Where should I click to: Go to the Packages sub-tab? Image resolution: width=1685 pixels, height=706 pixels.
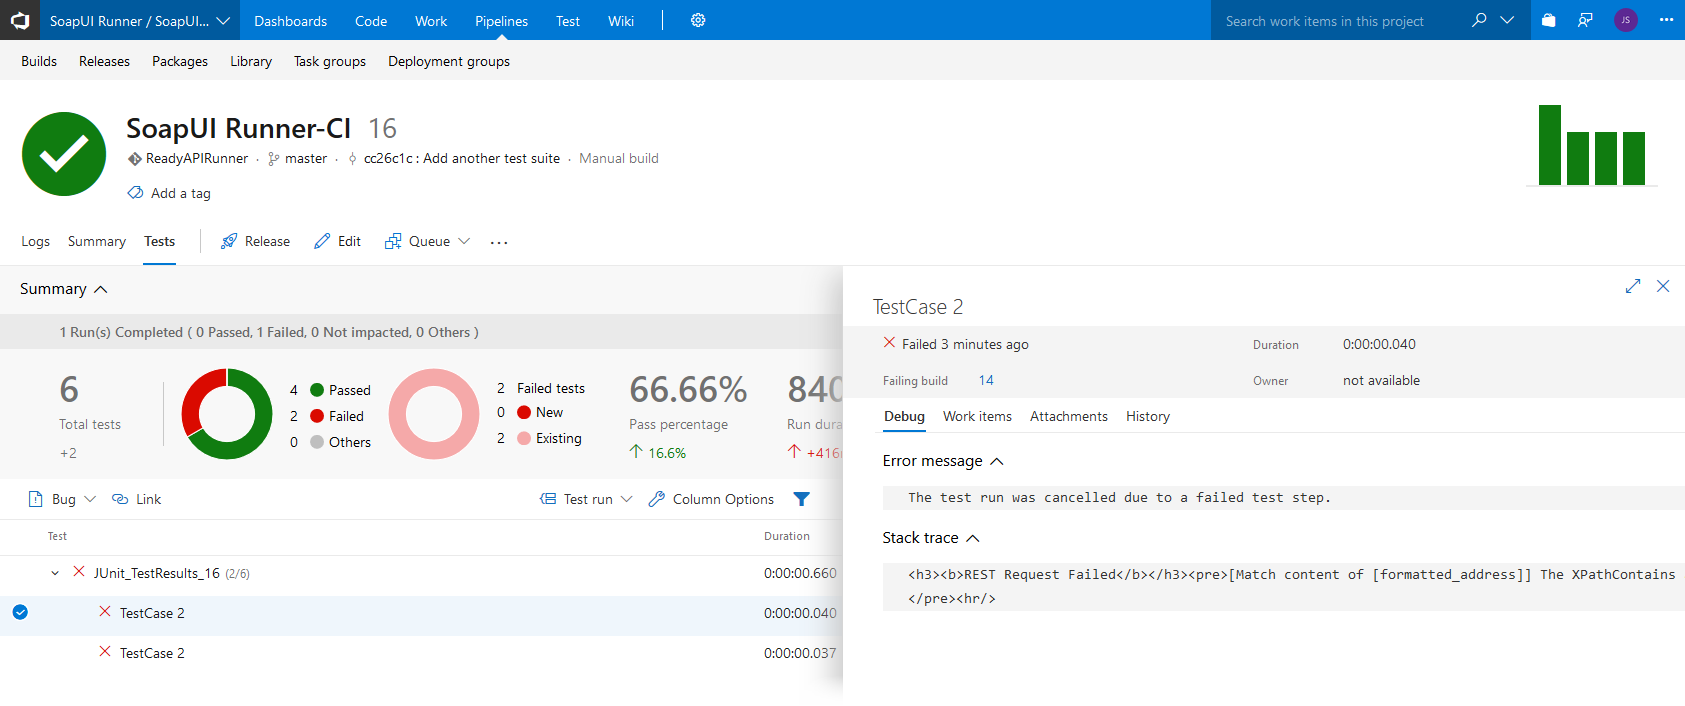(x=180, y=61)
